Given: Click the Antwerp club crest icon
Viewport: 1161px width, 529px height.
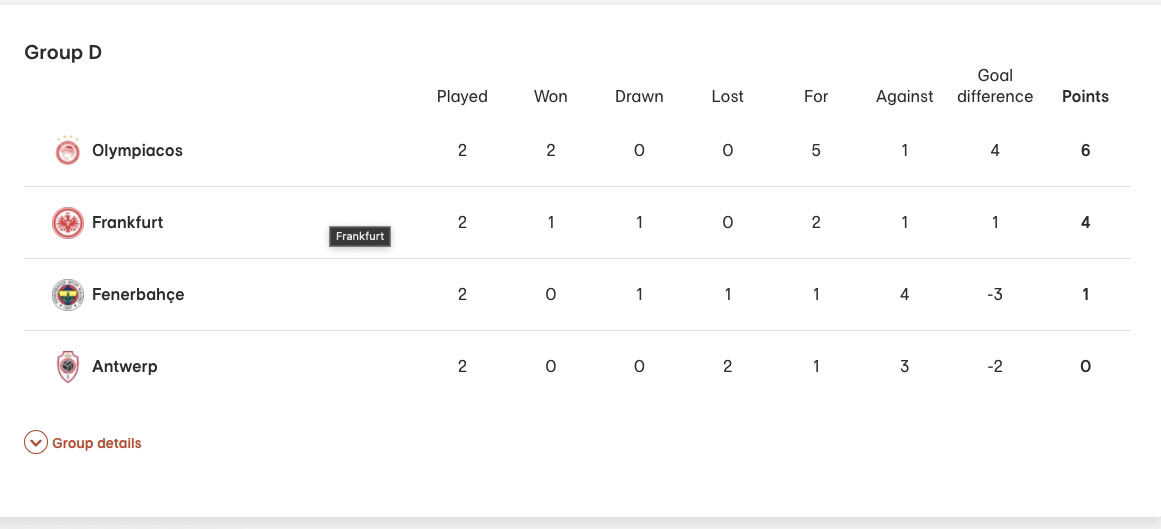Looking at the screenshot, I should pos(67,366).
